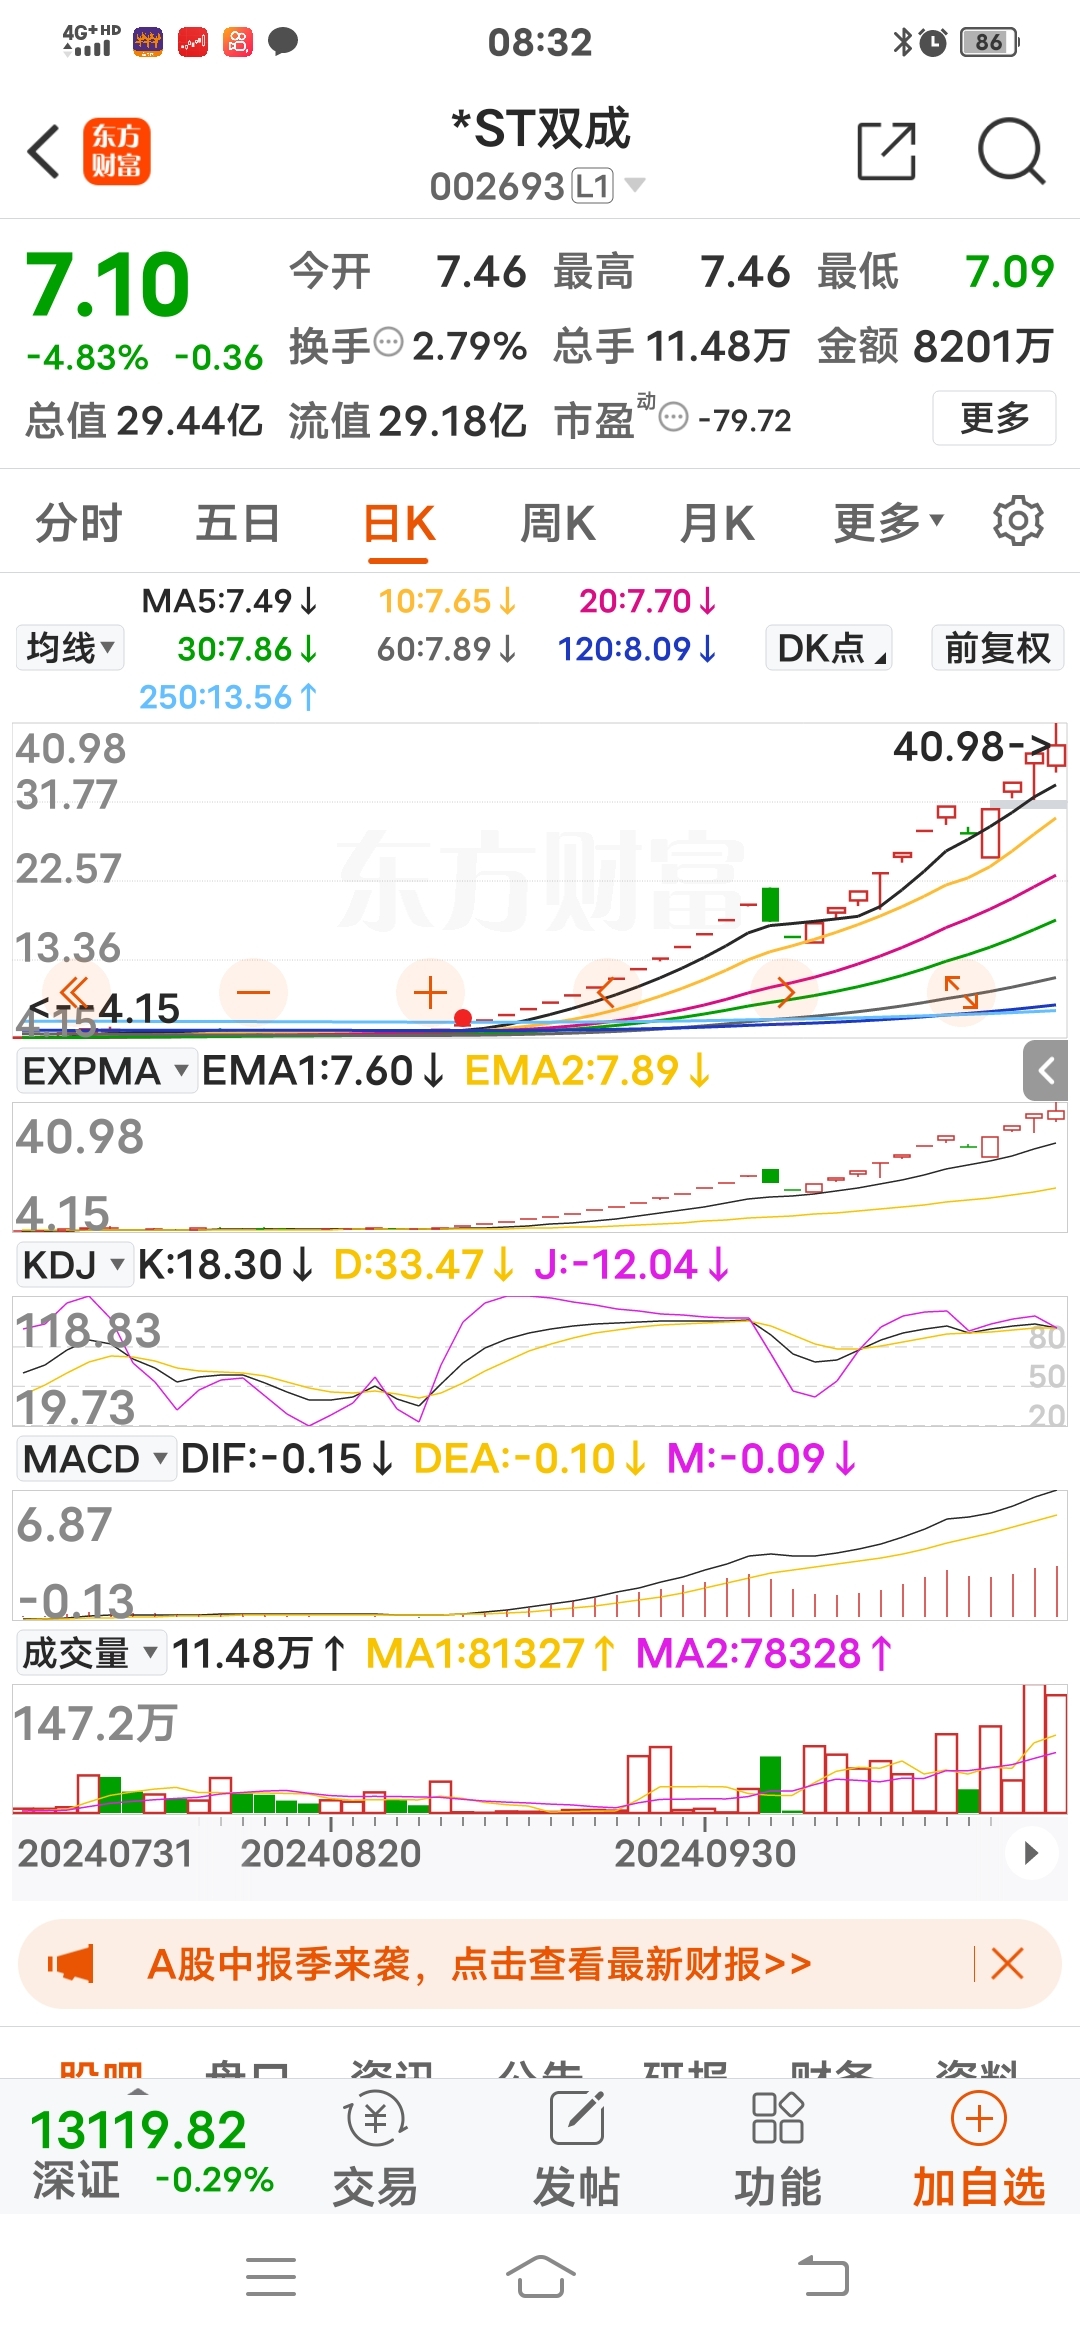Viewport: 1080px width, 2340px height.
Task: Tap the 7.10 current price
Action: [107, 285]
